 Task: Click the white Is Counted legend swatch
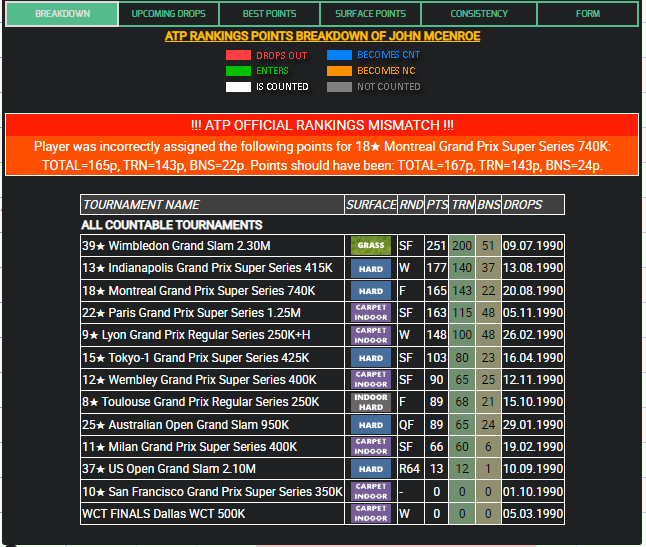(x=238, y=87)
